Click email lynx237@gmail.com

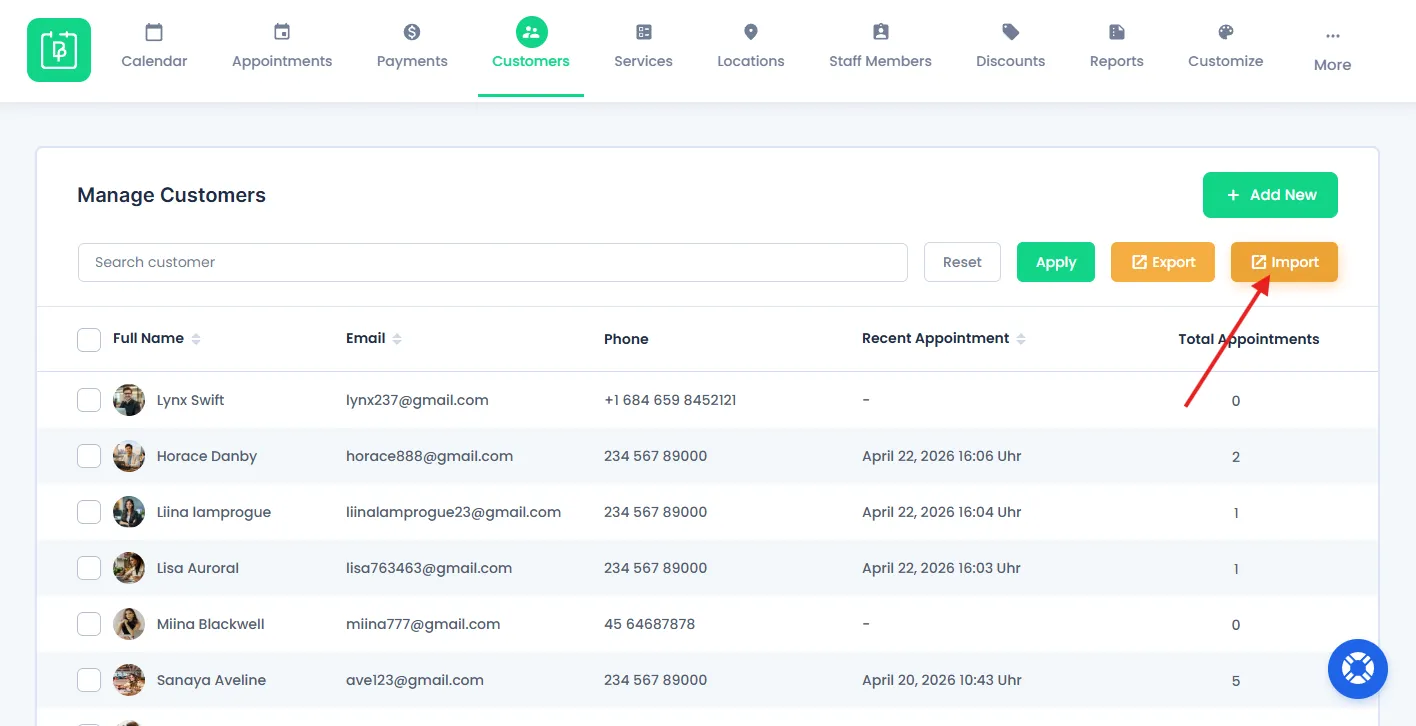(417, 400)
